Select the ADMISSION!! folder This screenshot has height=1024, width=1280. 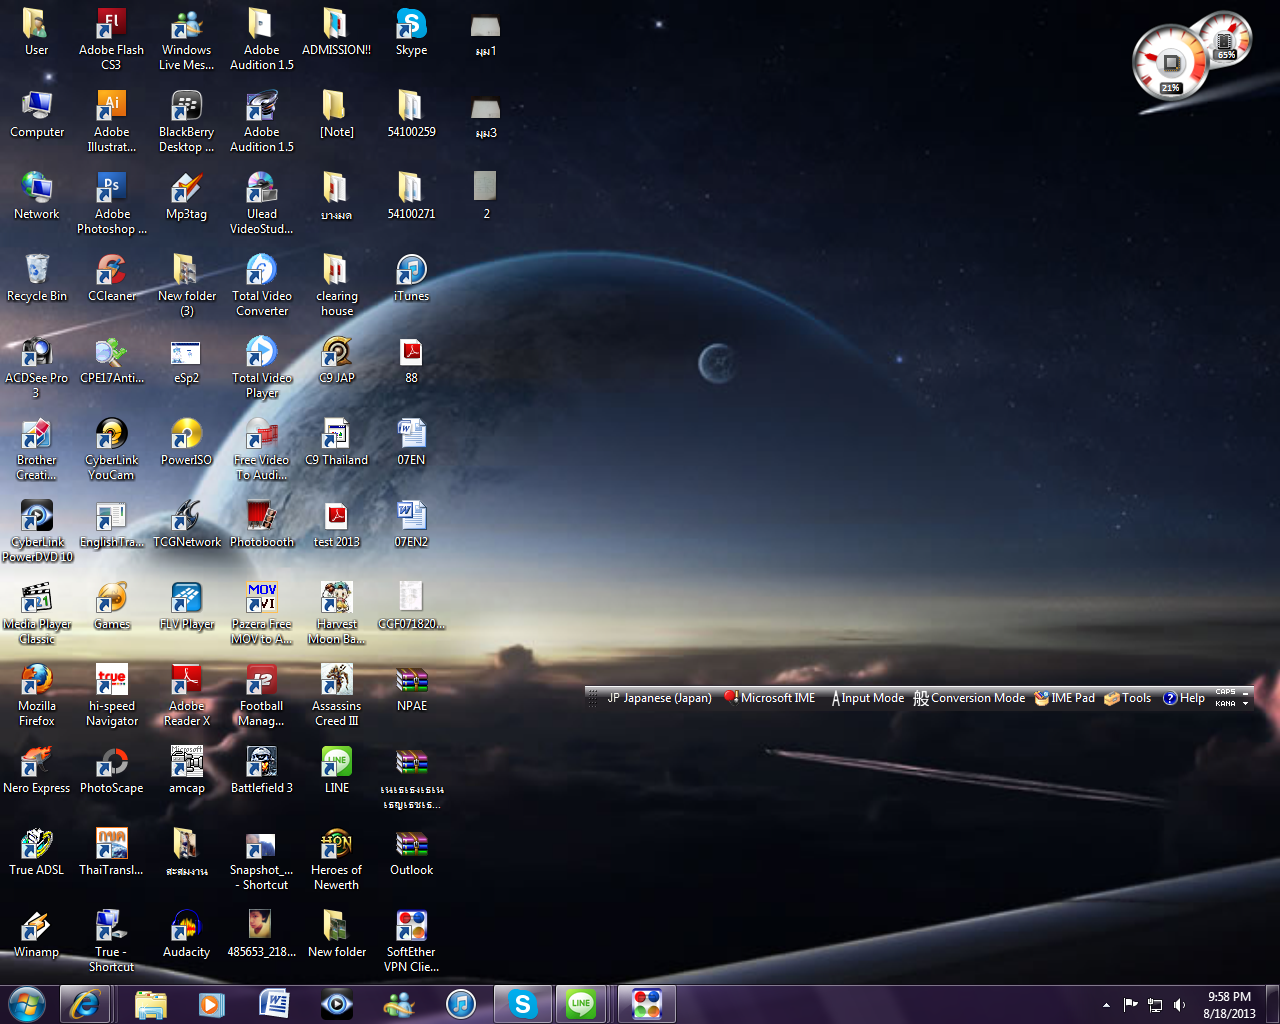[336, 32]
